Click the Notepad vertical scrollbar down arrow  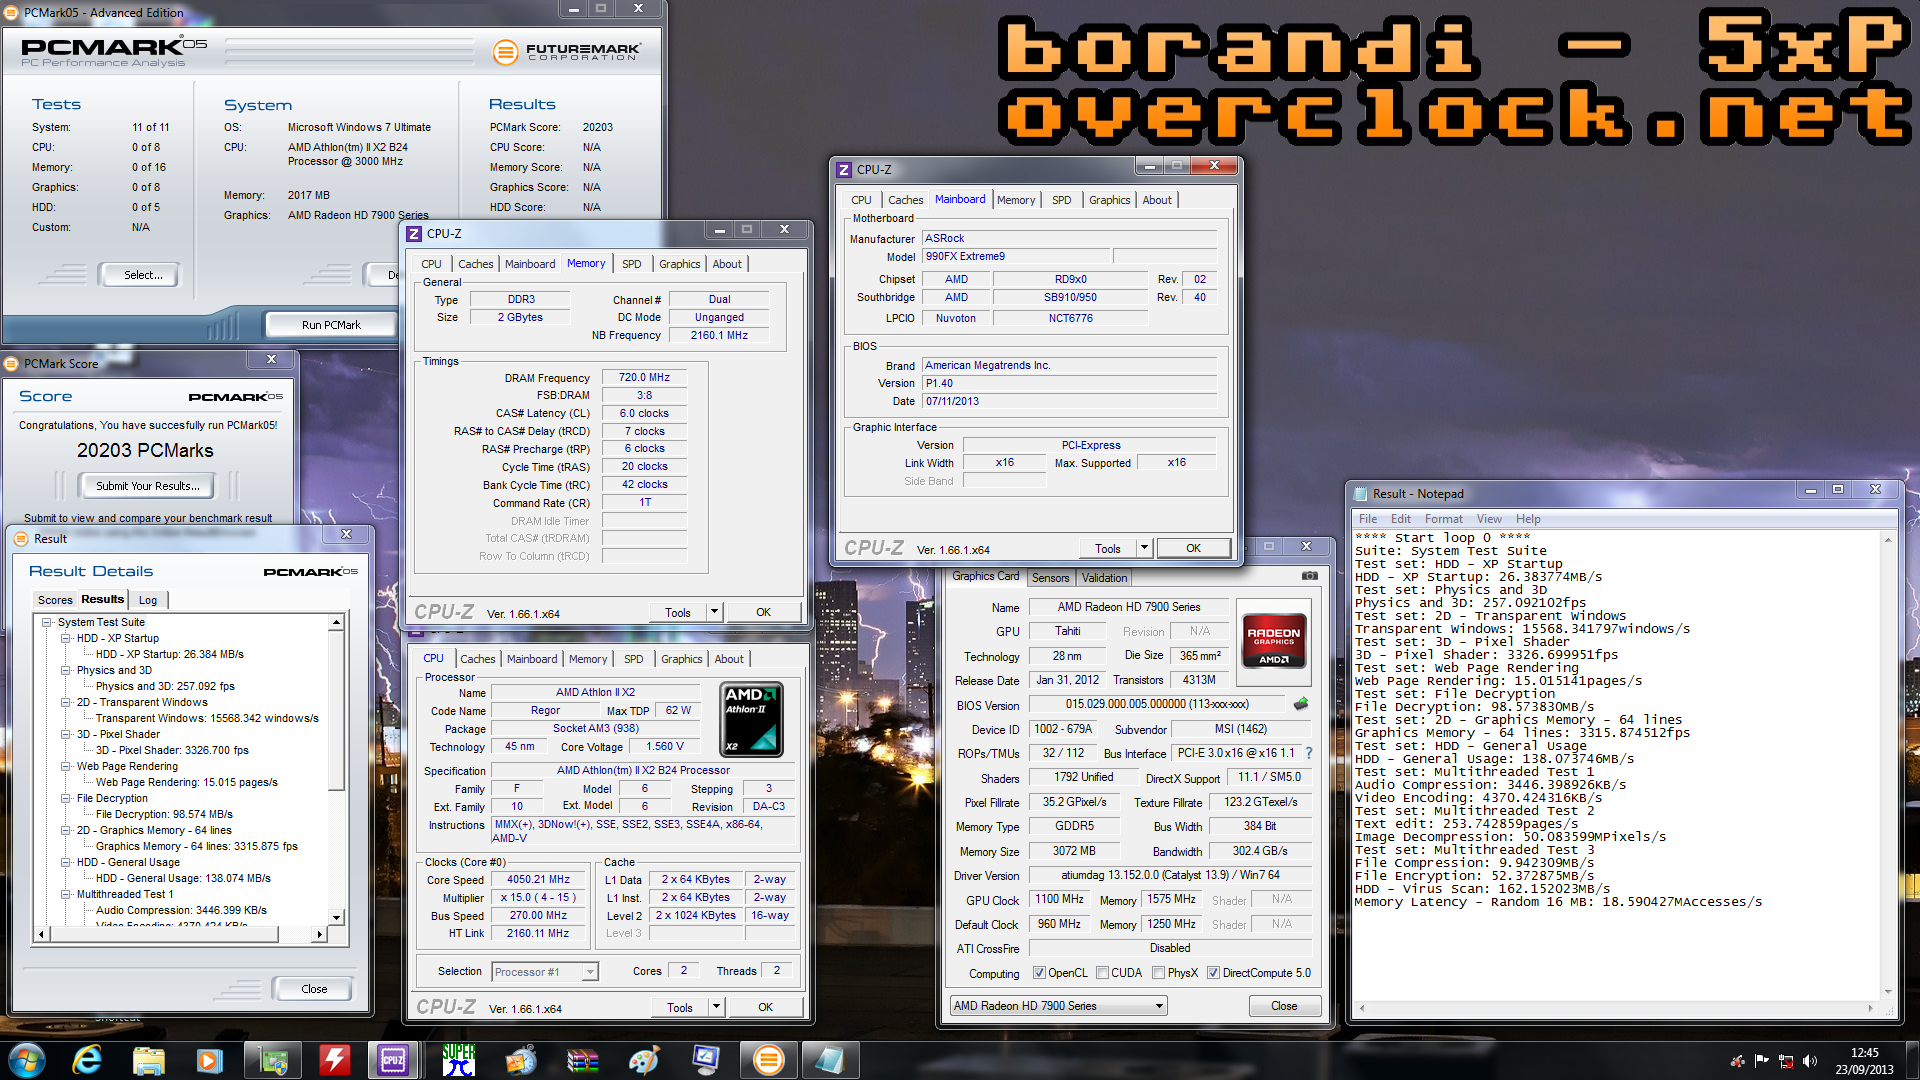click(1888, 992)
